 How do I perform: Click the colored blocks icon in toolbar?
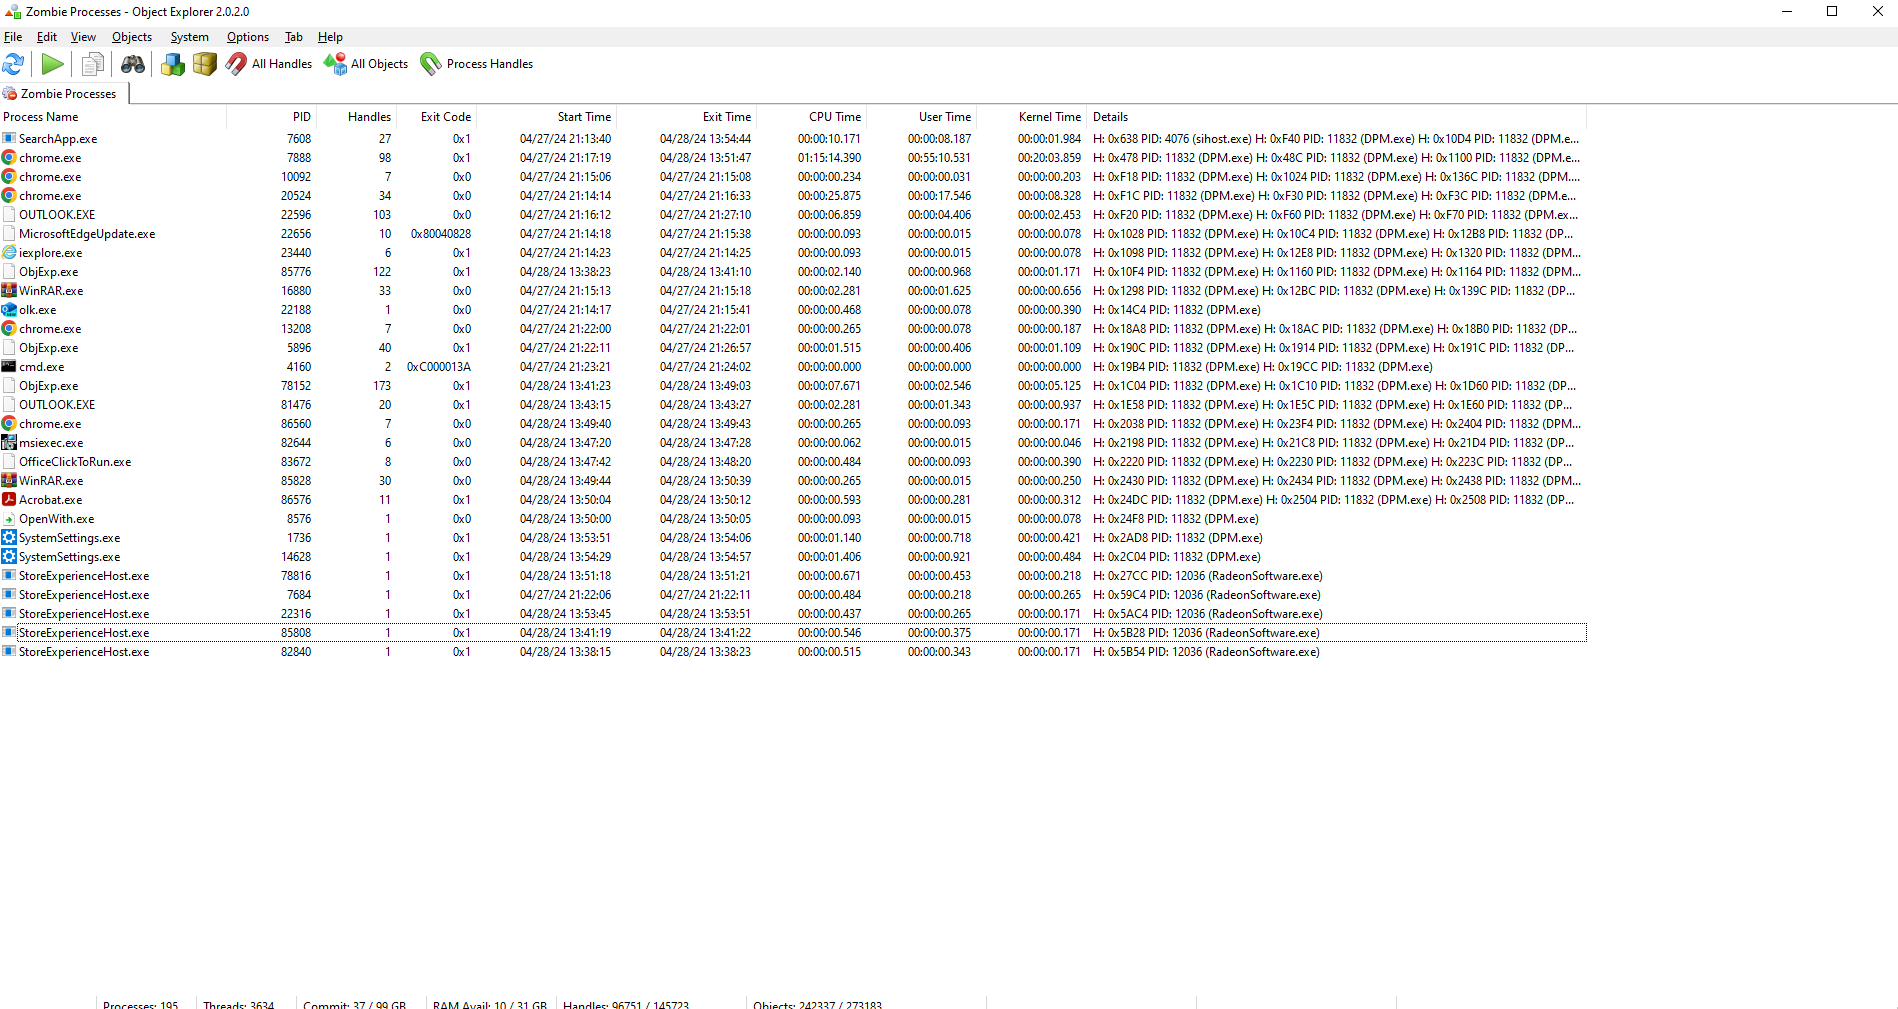[172, 64]
